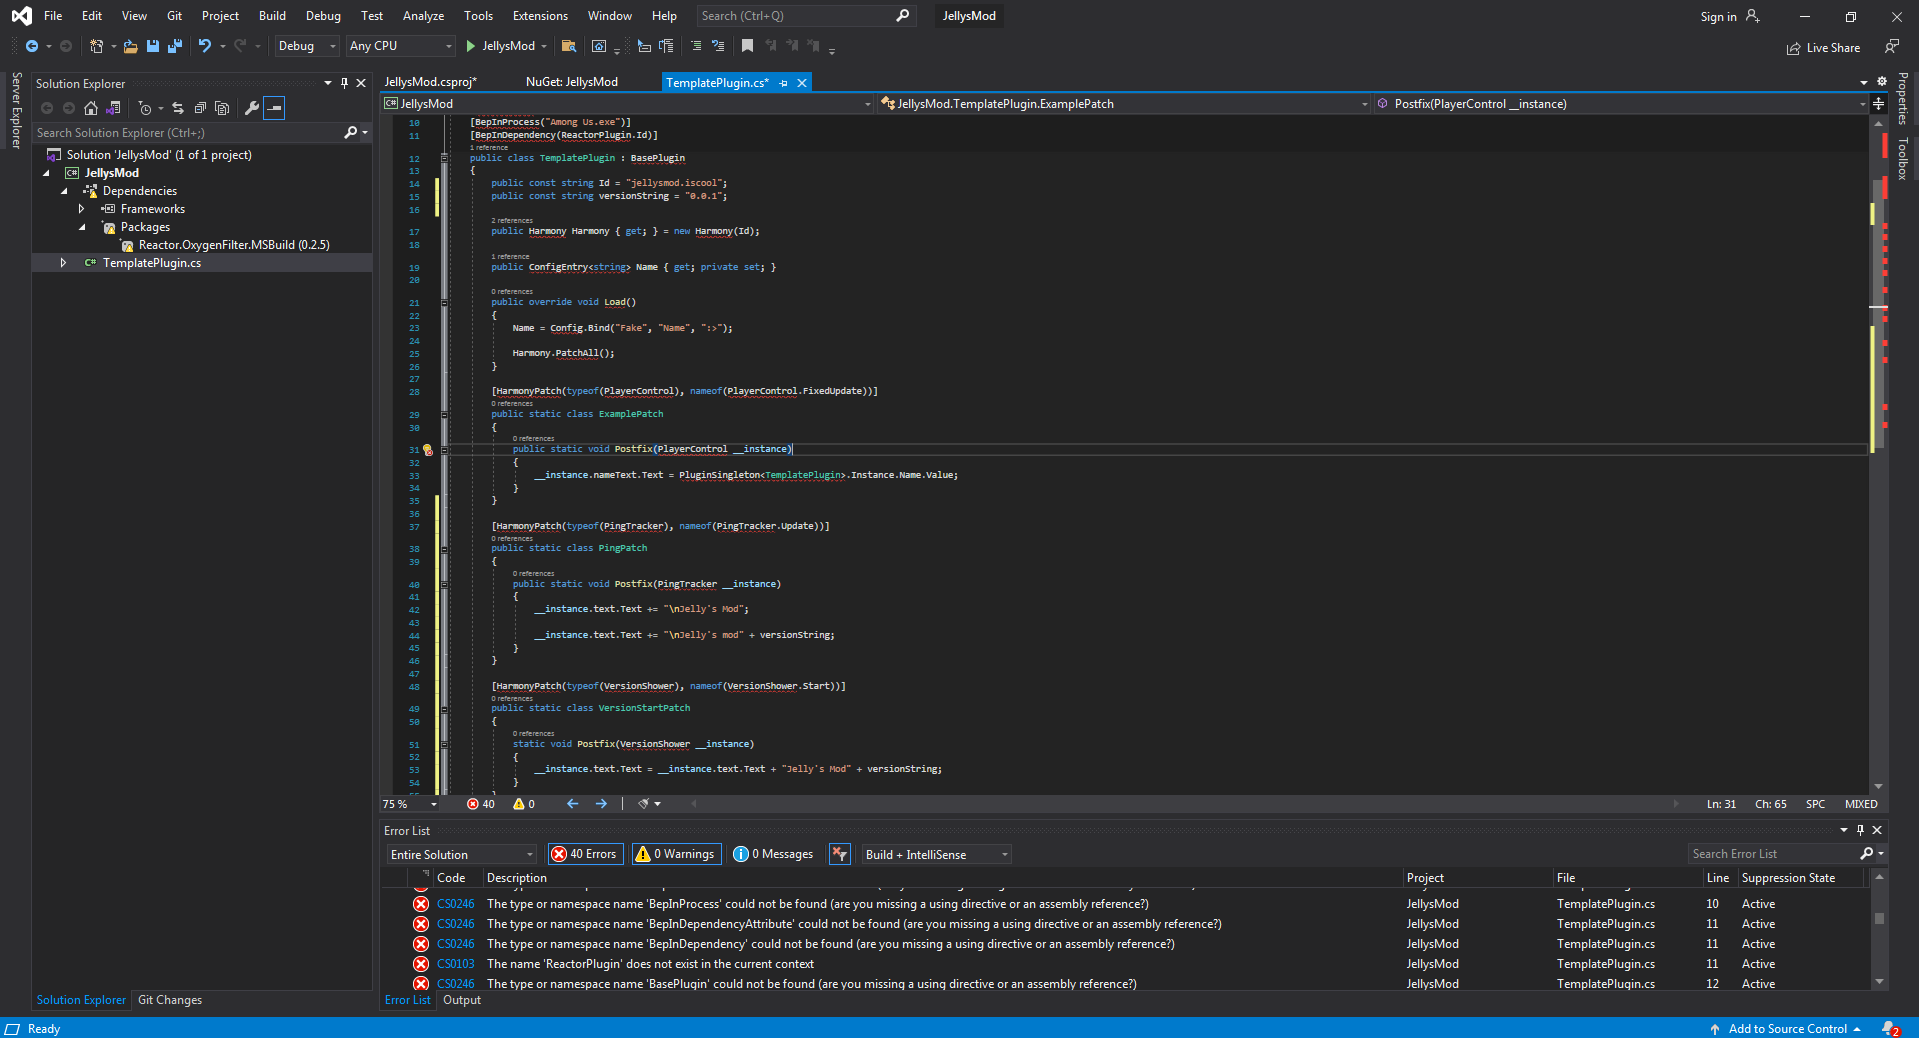Click the Undo arrow icon

[x=204, y=46]
